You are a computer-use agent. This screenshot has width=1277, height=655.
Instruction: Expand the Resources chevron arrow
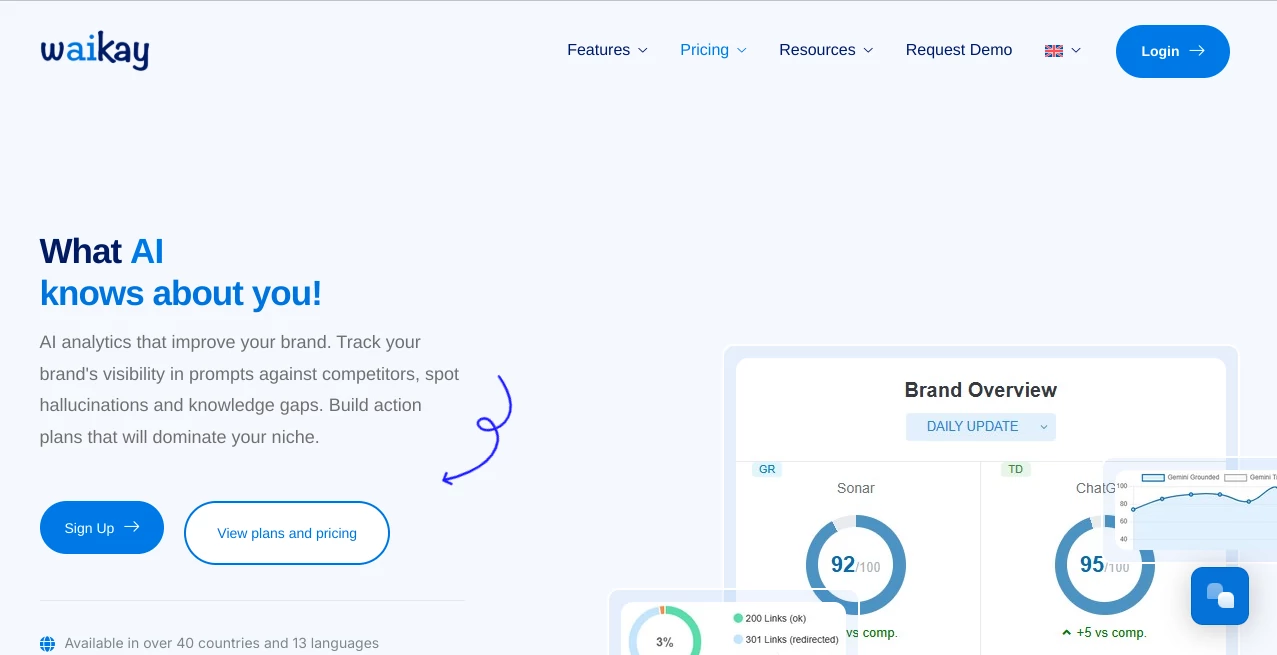[868, 50]
